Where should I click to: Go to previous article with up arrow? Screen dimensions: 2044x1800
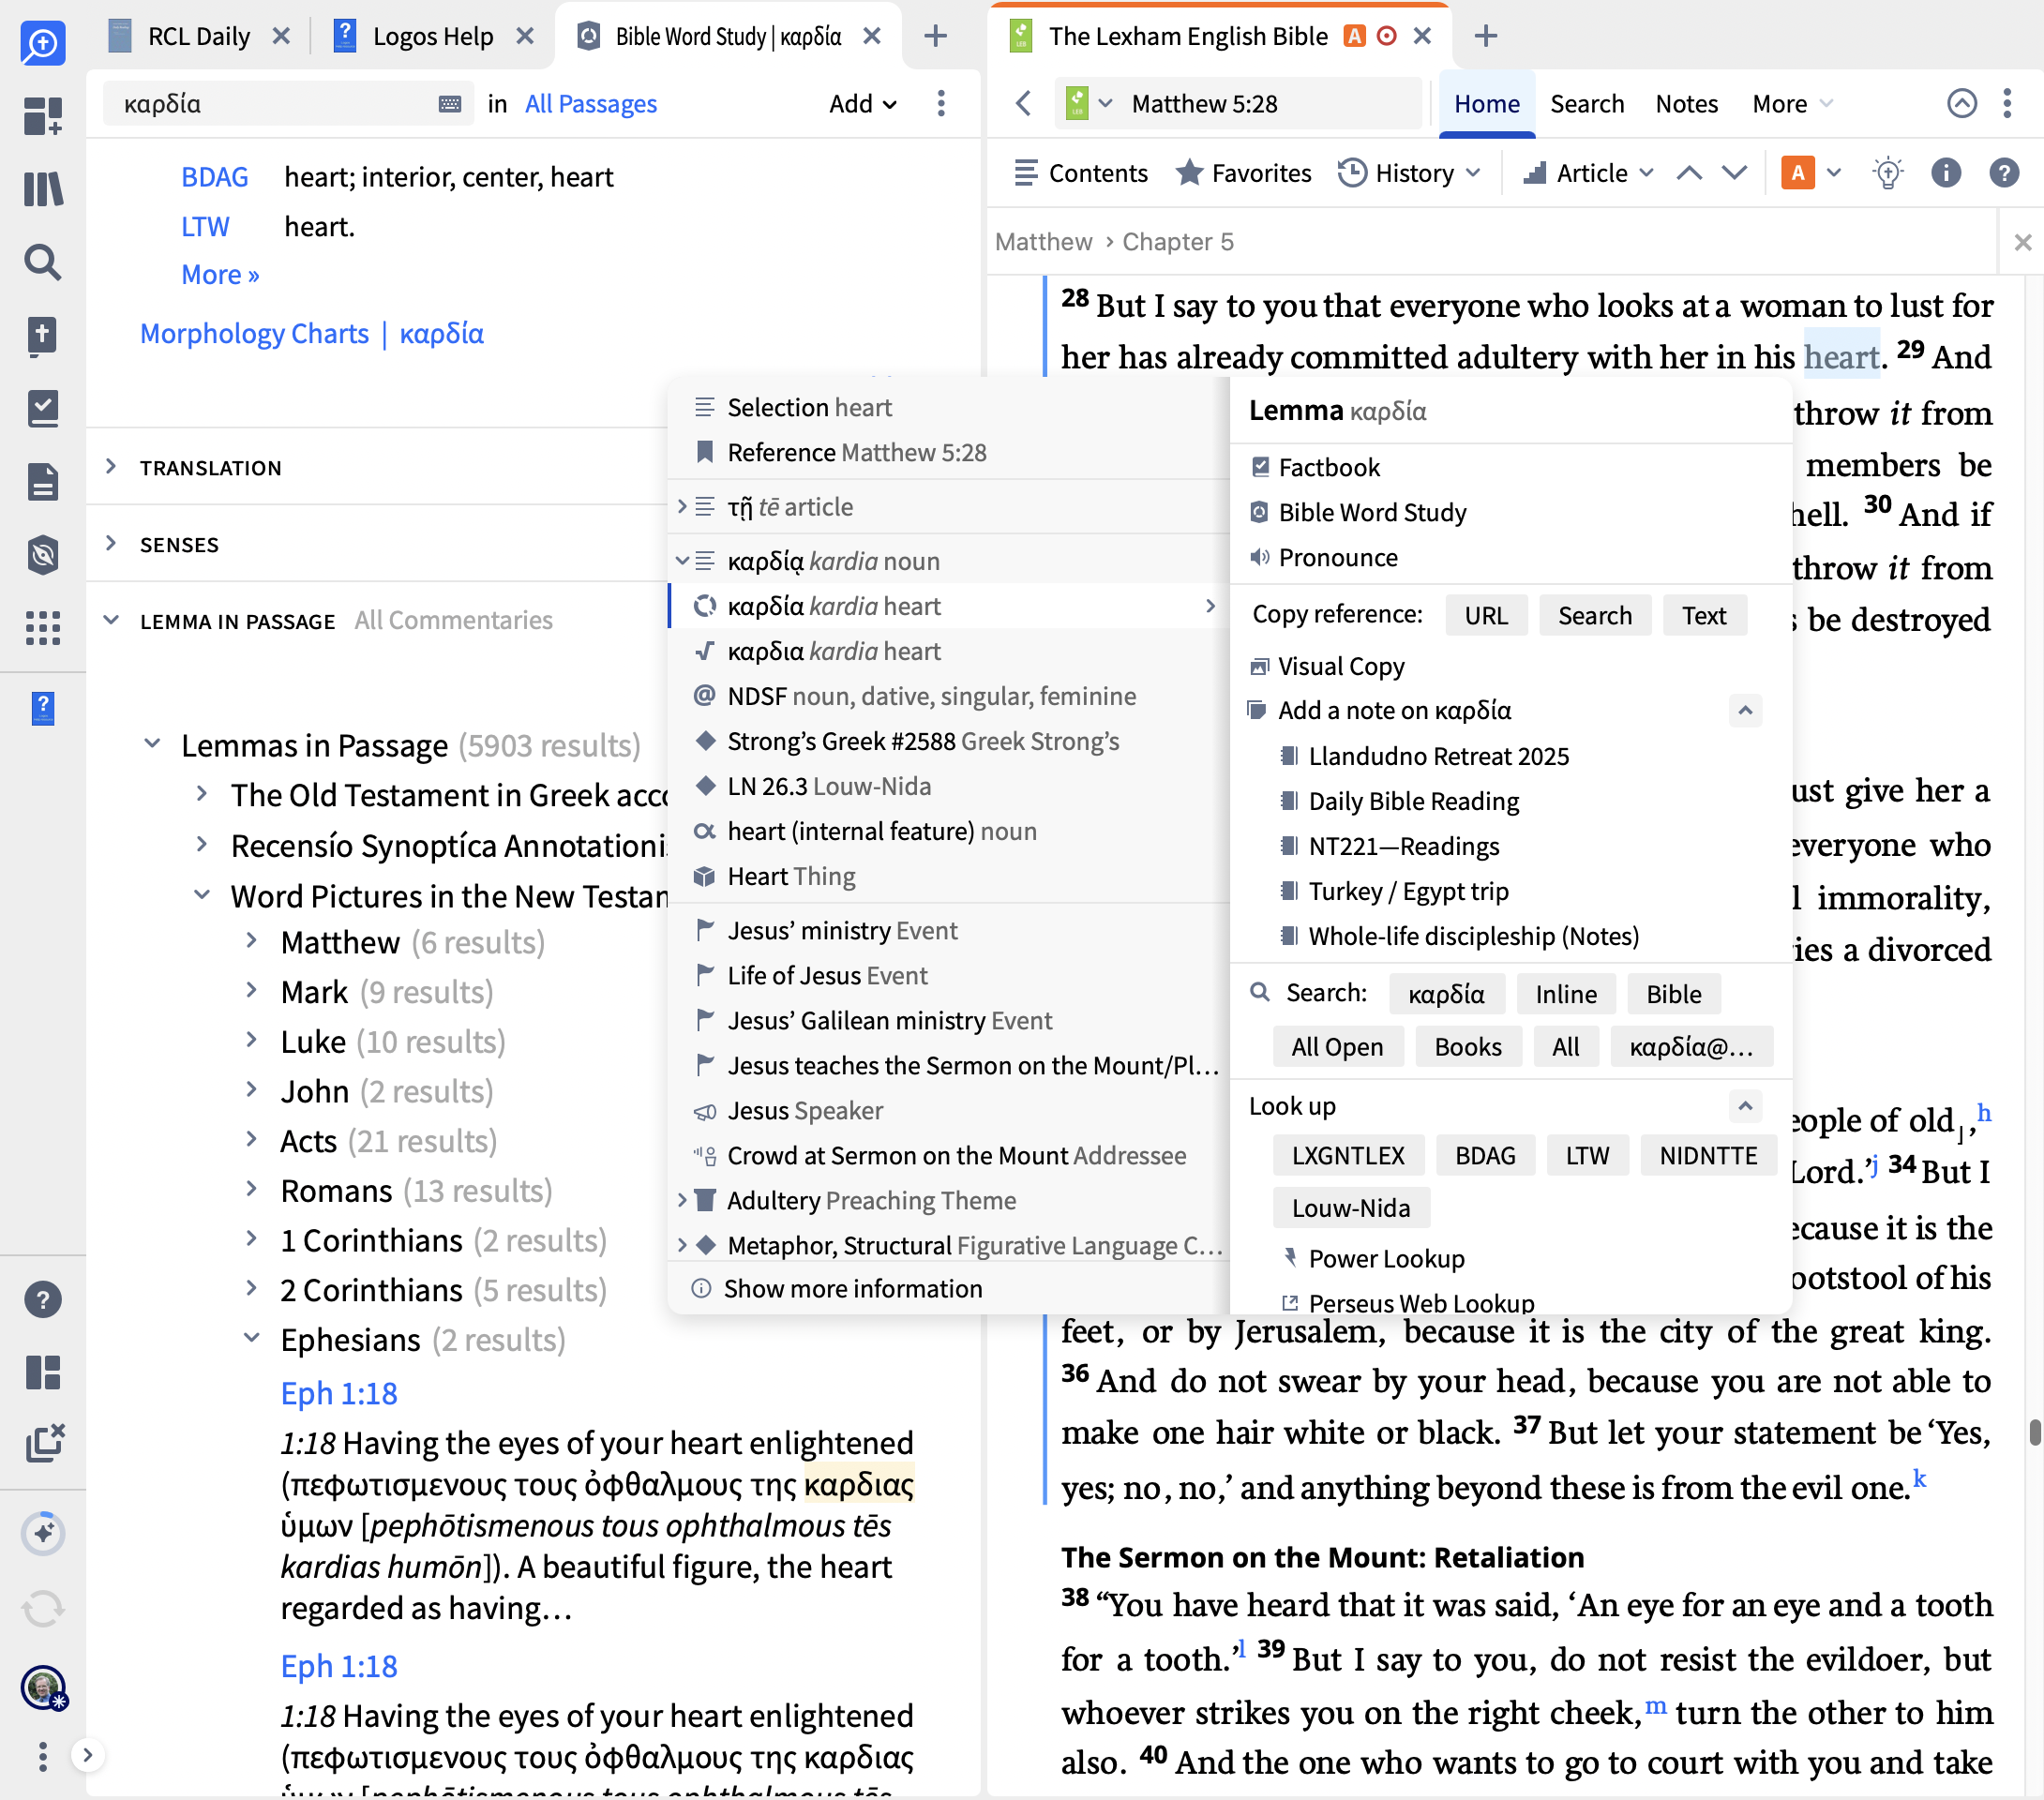[1689, 173]
